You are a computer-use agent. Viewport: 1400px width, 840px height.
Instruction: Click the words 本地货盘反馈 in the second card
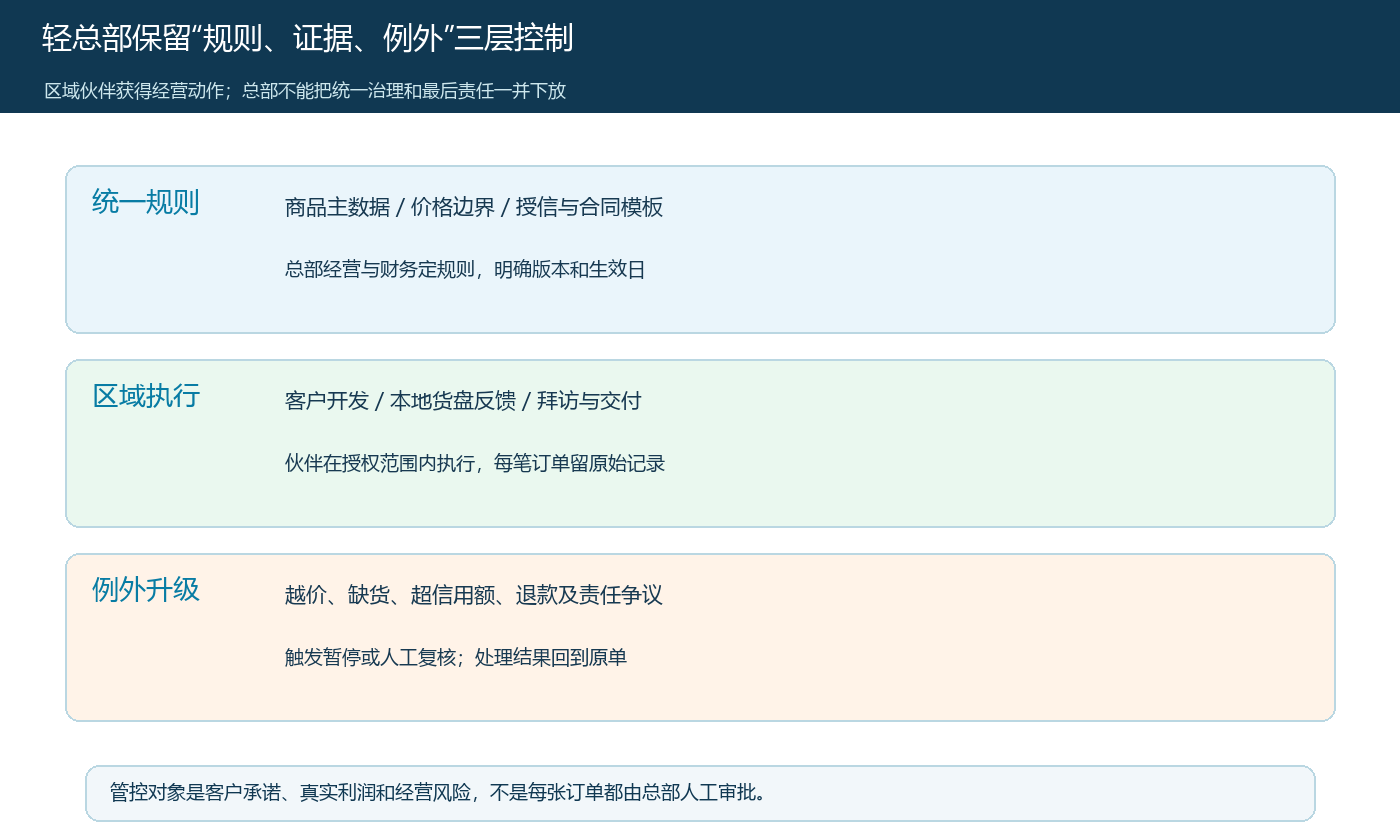click(453, 402)
